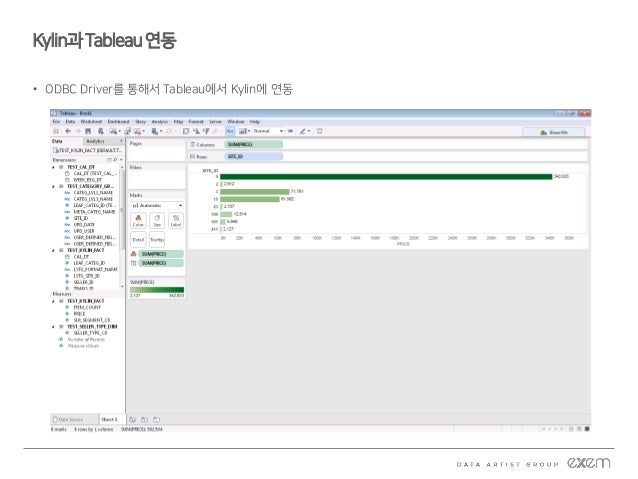Click the SUM(PRICE) pill on Columns shelf

pyautogui.click(x=253, y=145)
